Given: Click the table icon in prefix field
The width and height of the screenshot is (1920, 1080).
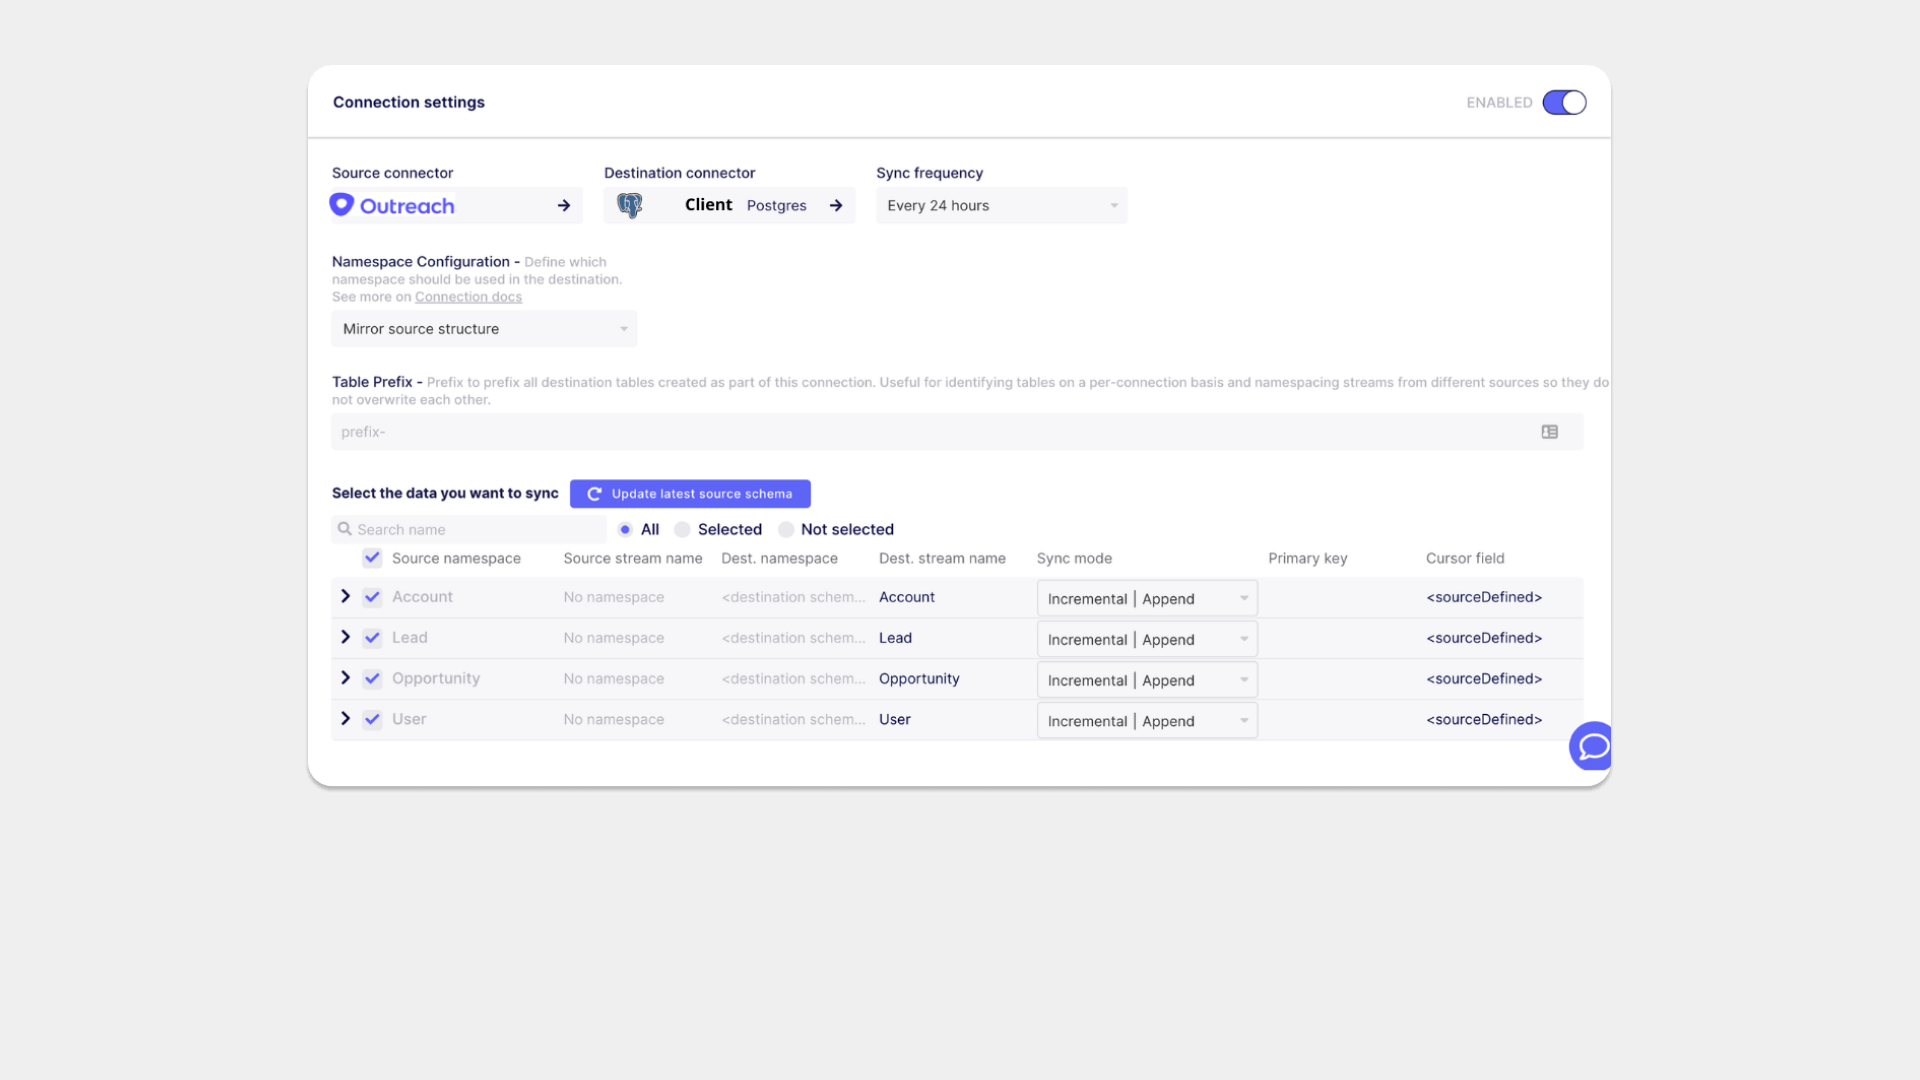Looking at the screenshot, I should click(x=1550, y=432).
